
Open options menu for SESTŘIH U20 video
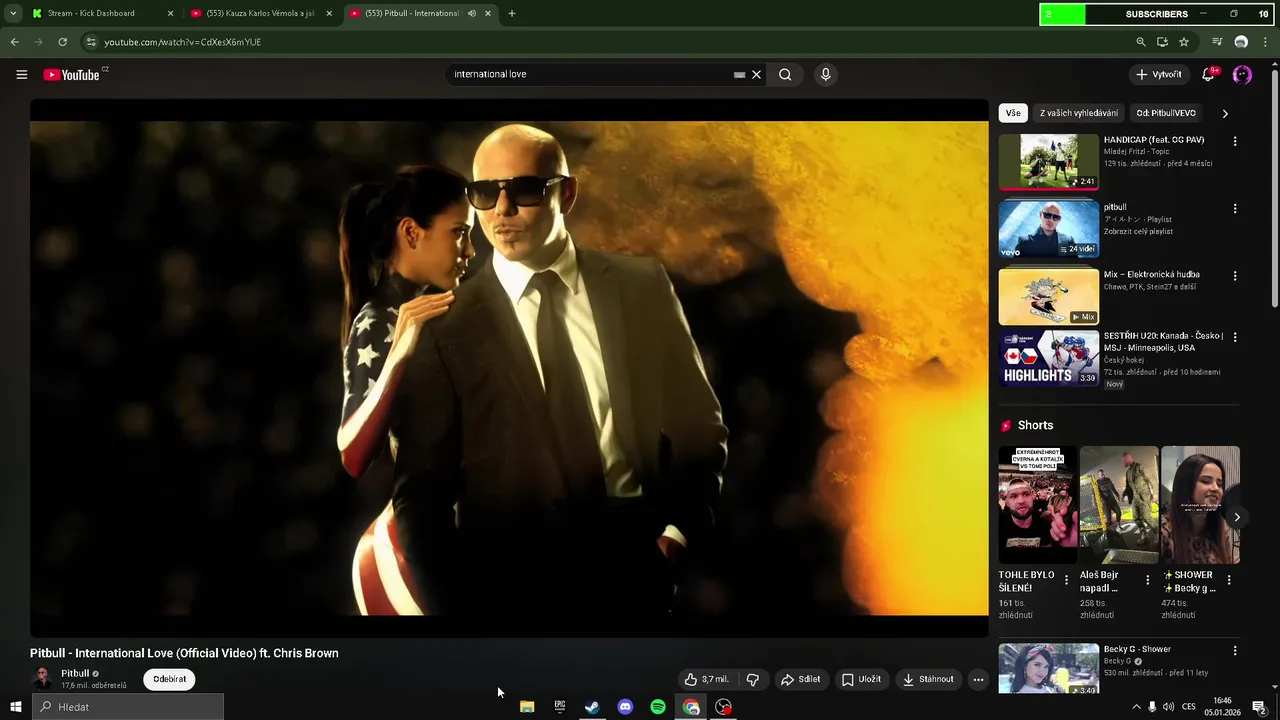(x=1235, y=337)
